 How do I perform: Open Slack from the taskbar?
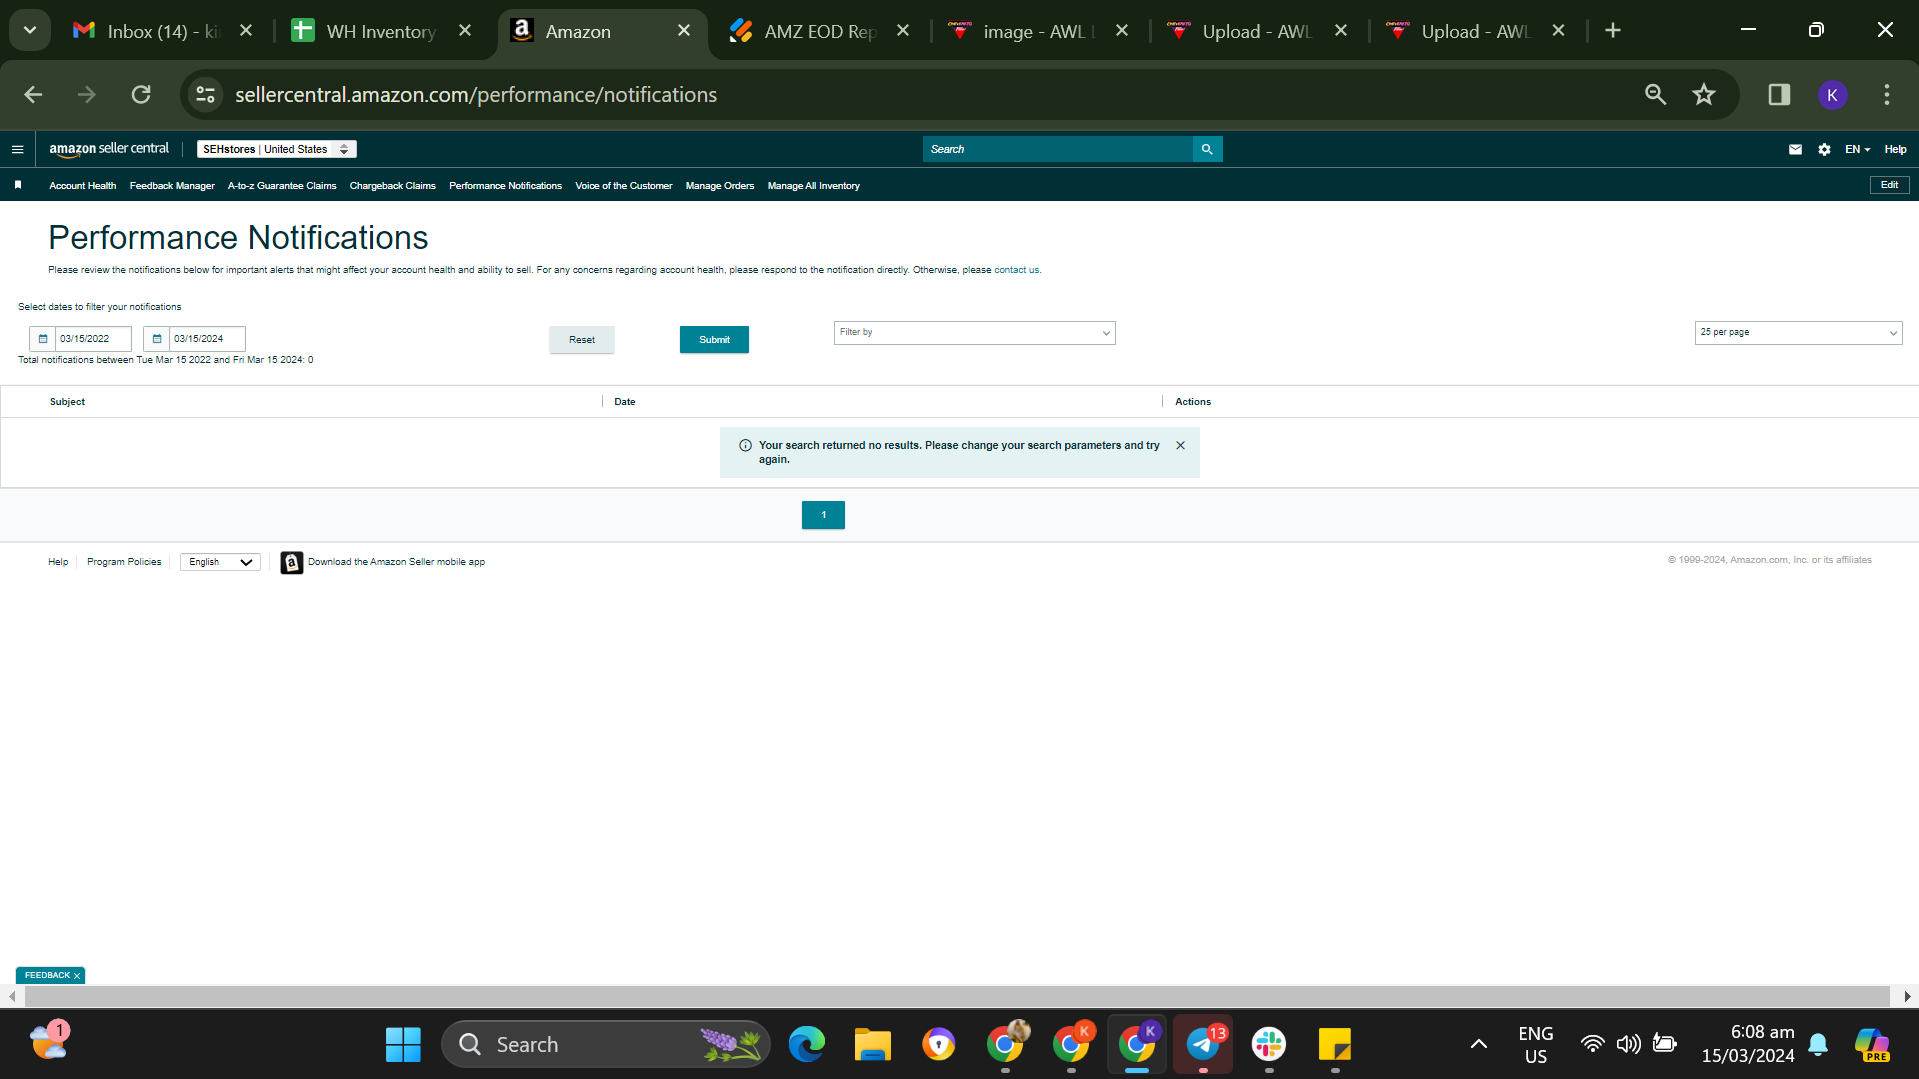coord(1268,1045)
